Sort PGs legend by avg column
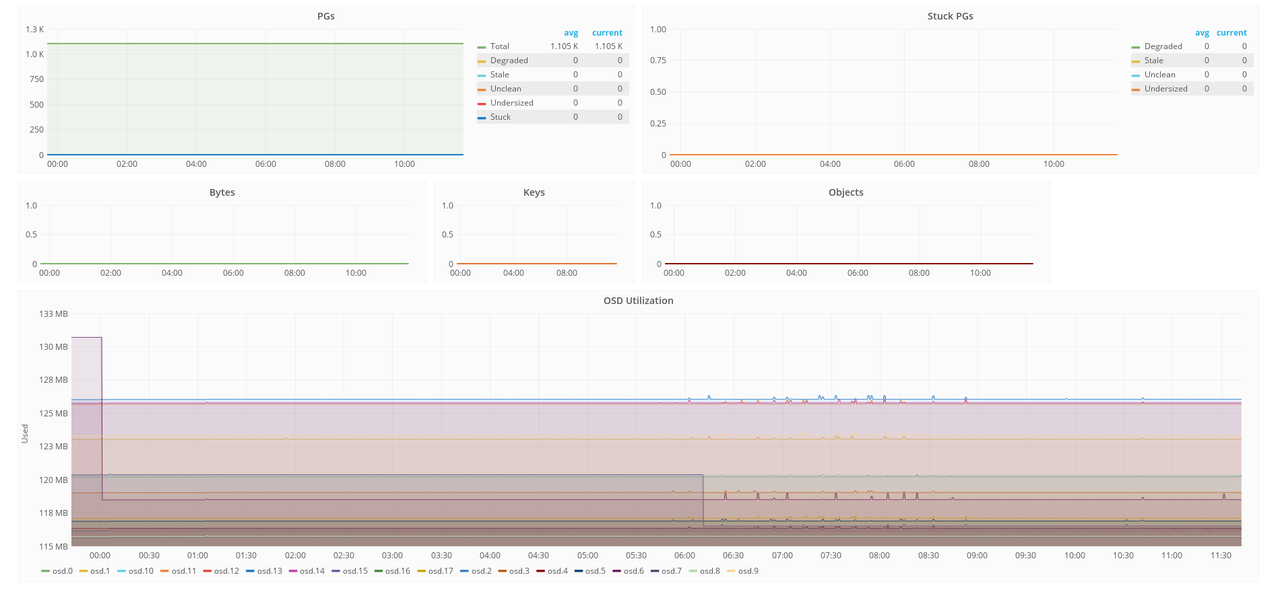Image resolution: width=1280 pixels, height=598 pixels. click(x=570, y=33)
